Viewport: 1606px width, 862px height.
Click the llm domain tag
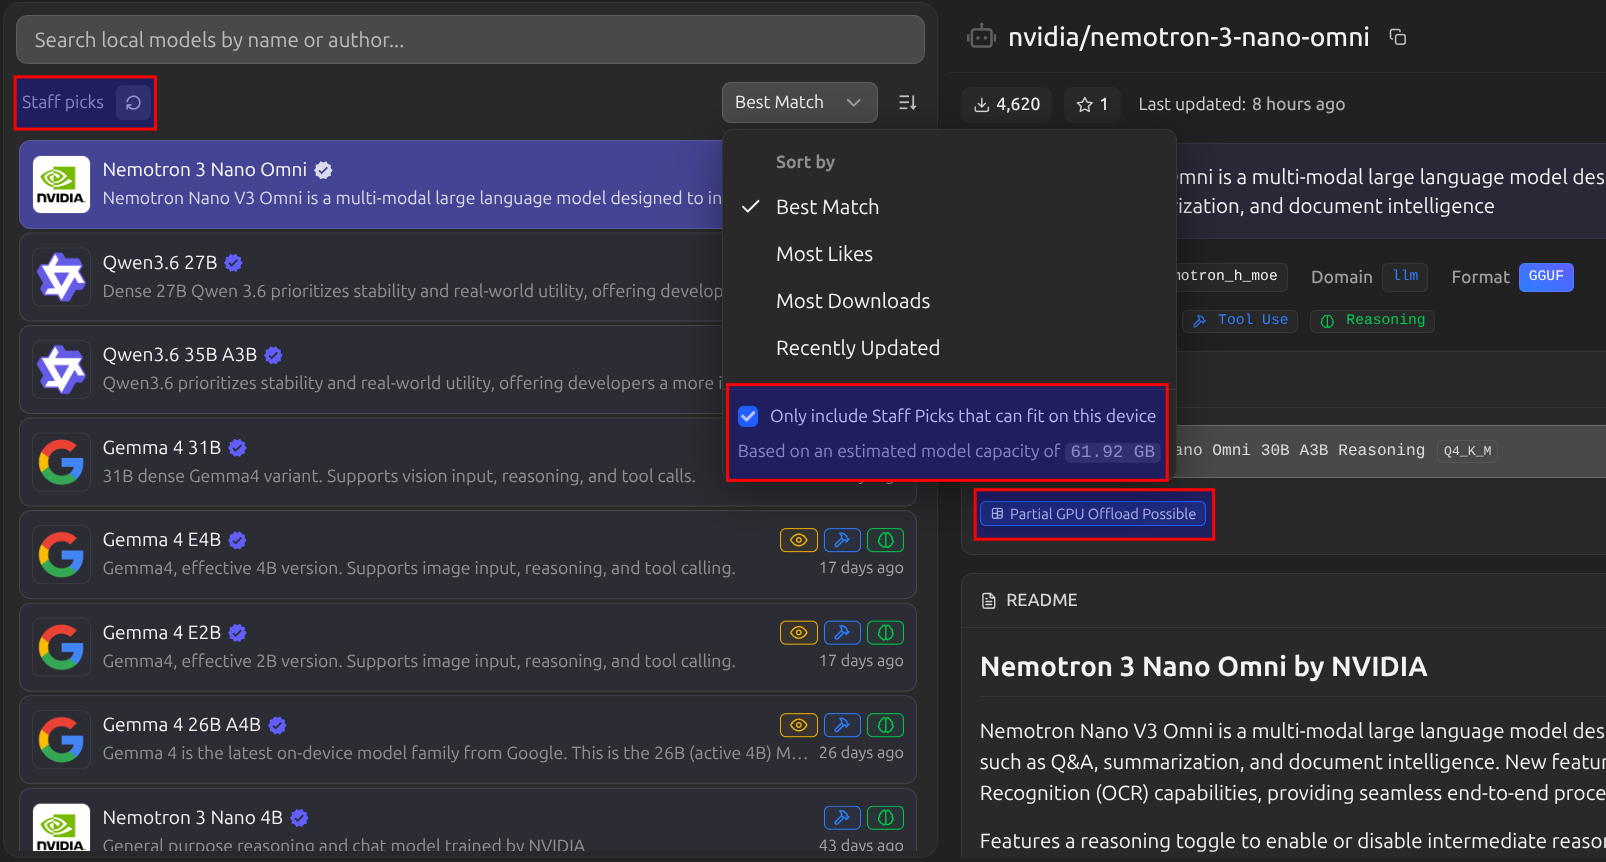coord(1405,276)
